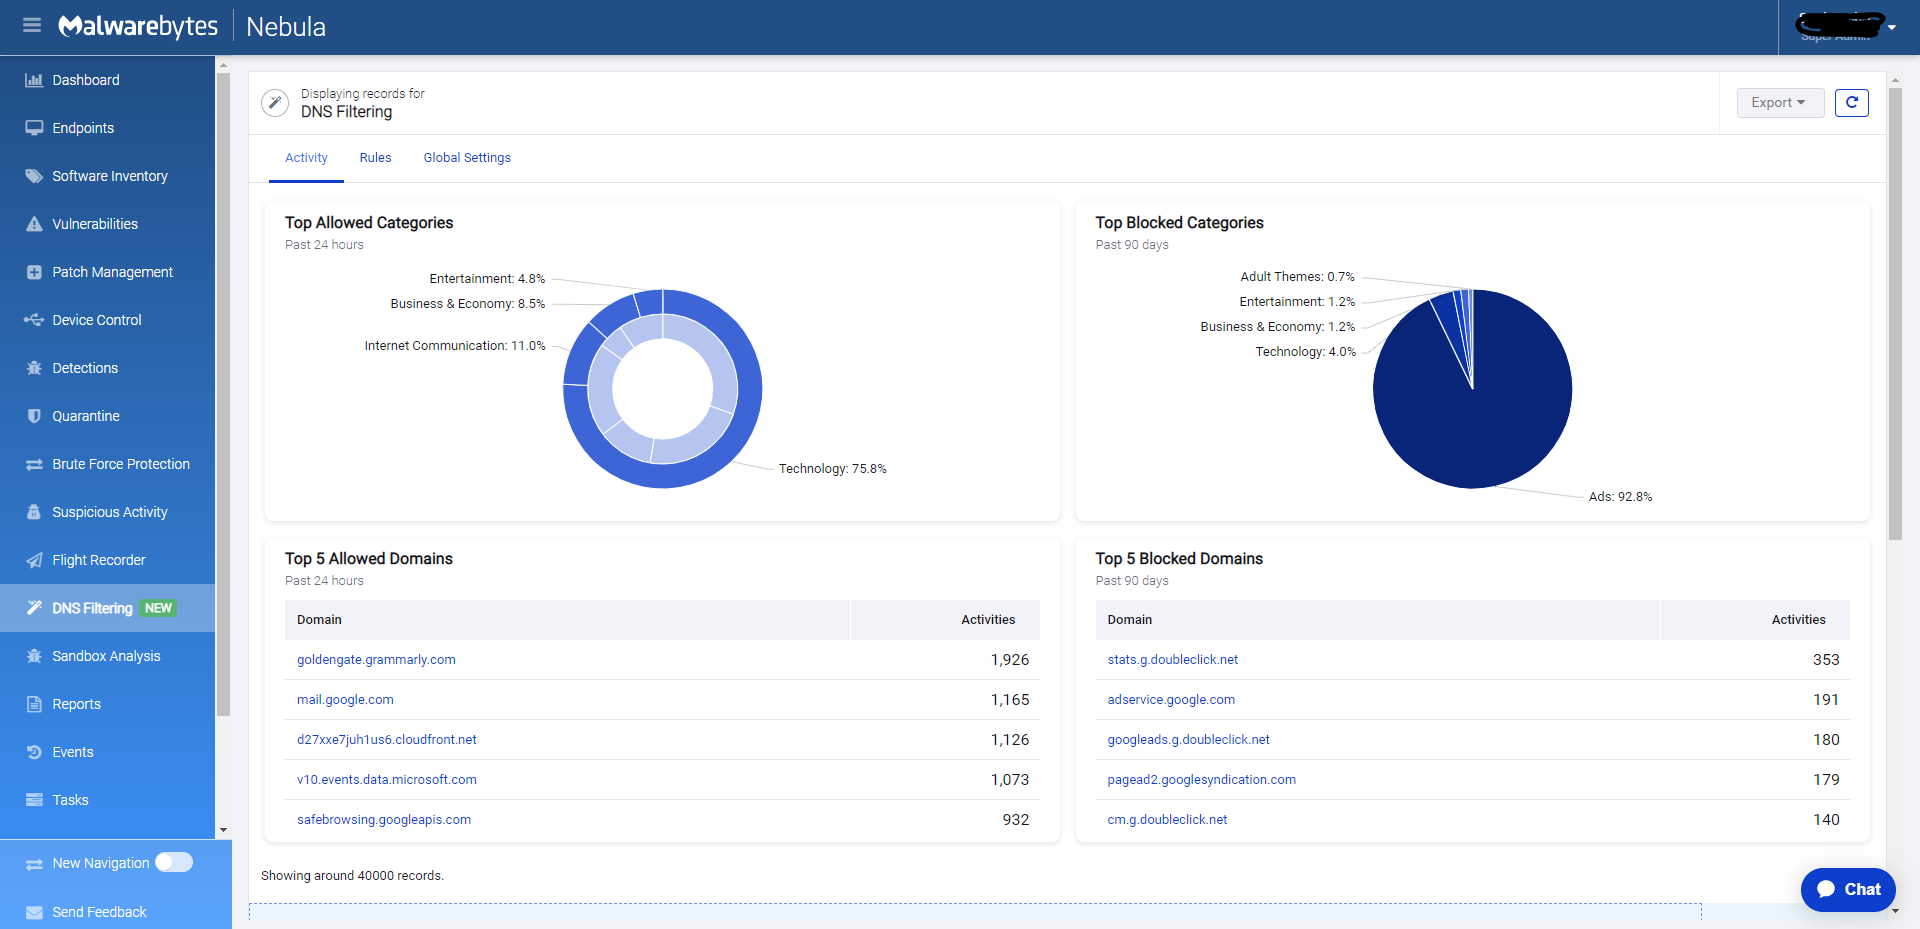Select the Vulnerabilities warning icon
This screenshot has height=929, width=1920.
[34, 224]
